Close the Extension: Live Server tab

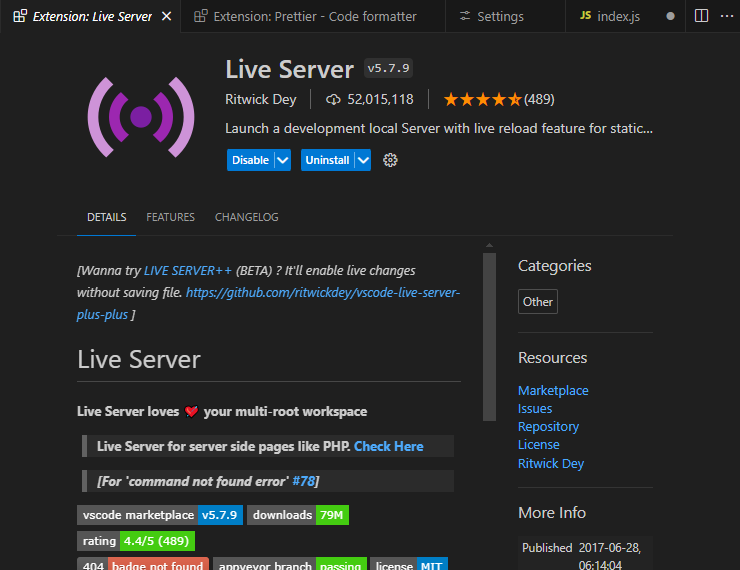point(167,17)
